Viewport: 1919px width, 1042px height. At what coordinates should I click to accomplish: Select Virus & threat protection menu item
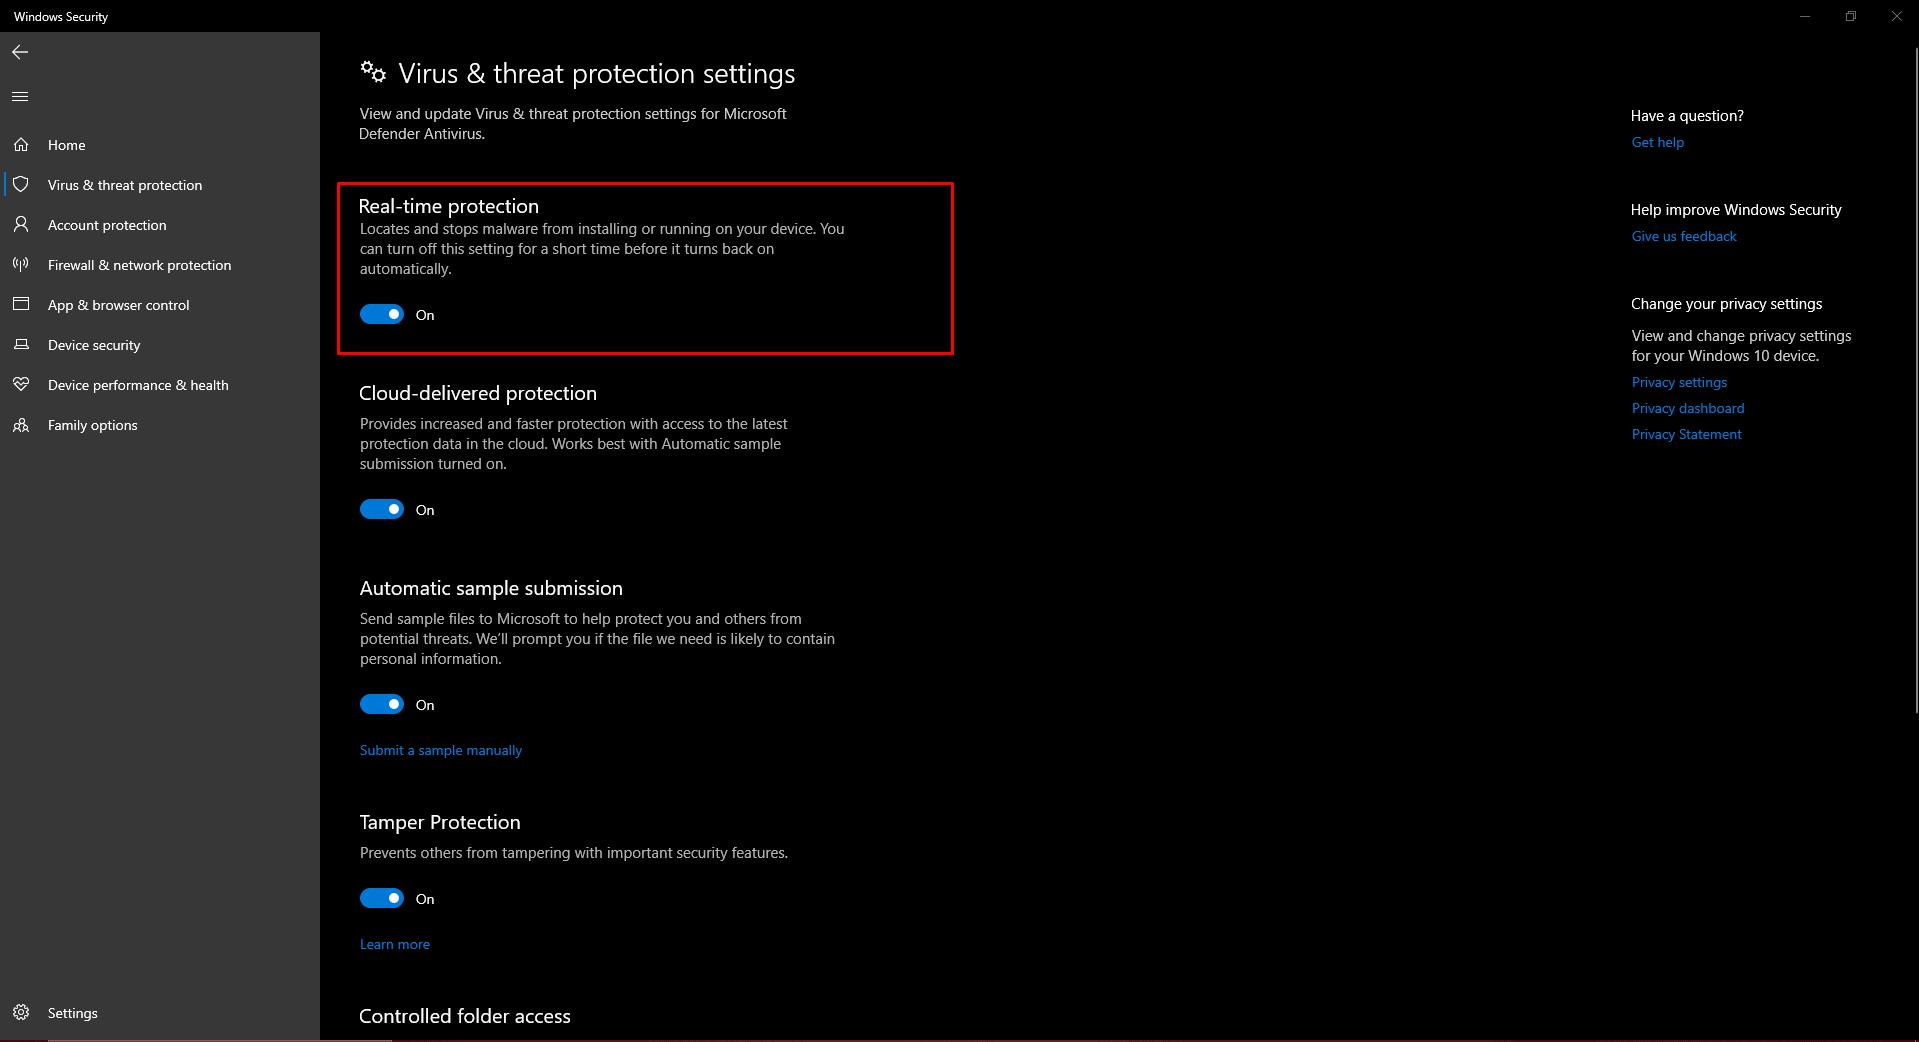(x=160, y=185)
